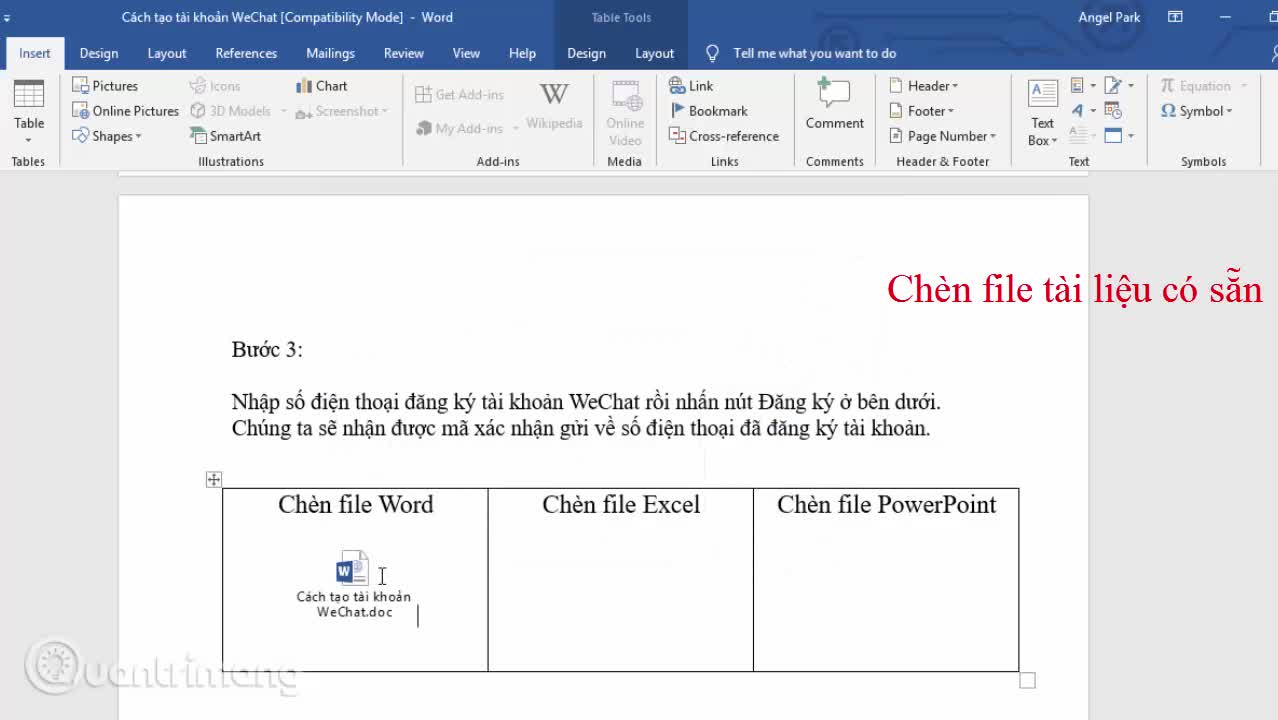
Task: Click the Signature Line icon
Action: (1113, 86)
